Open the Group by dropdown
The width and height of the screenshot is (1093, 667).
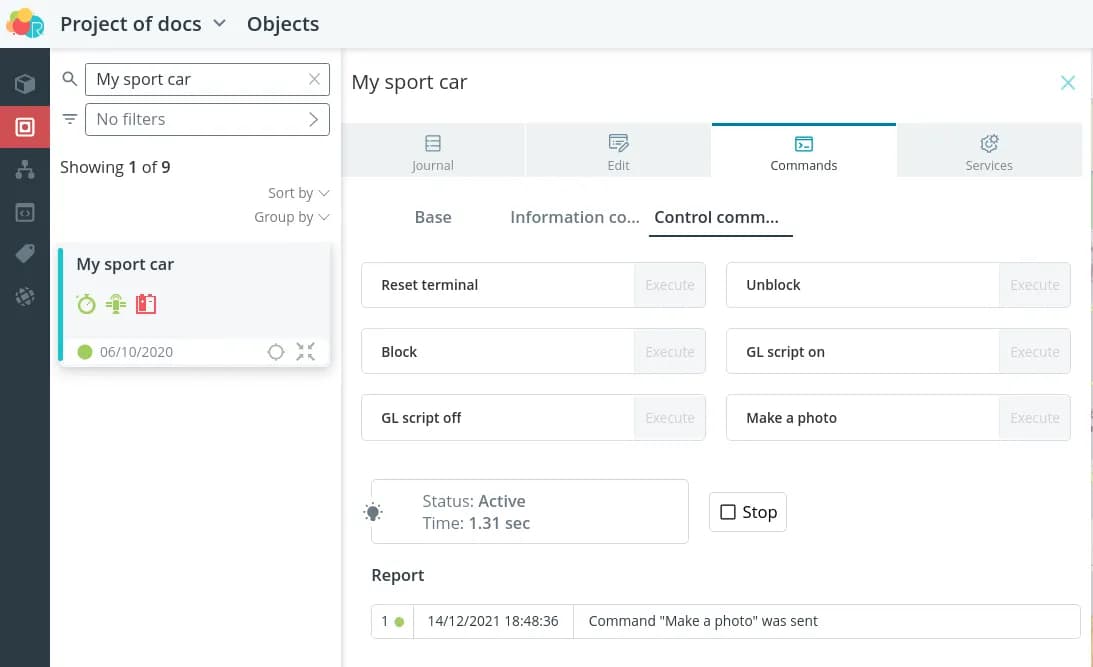point(291,217)
